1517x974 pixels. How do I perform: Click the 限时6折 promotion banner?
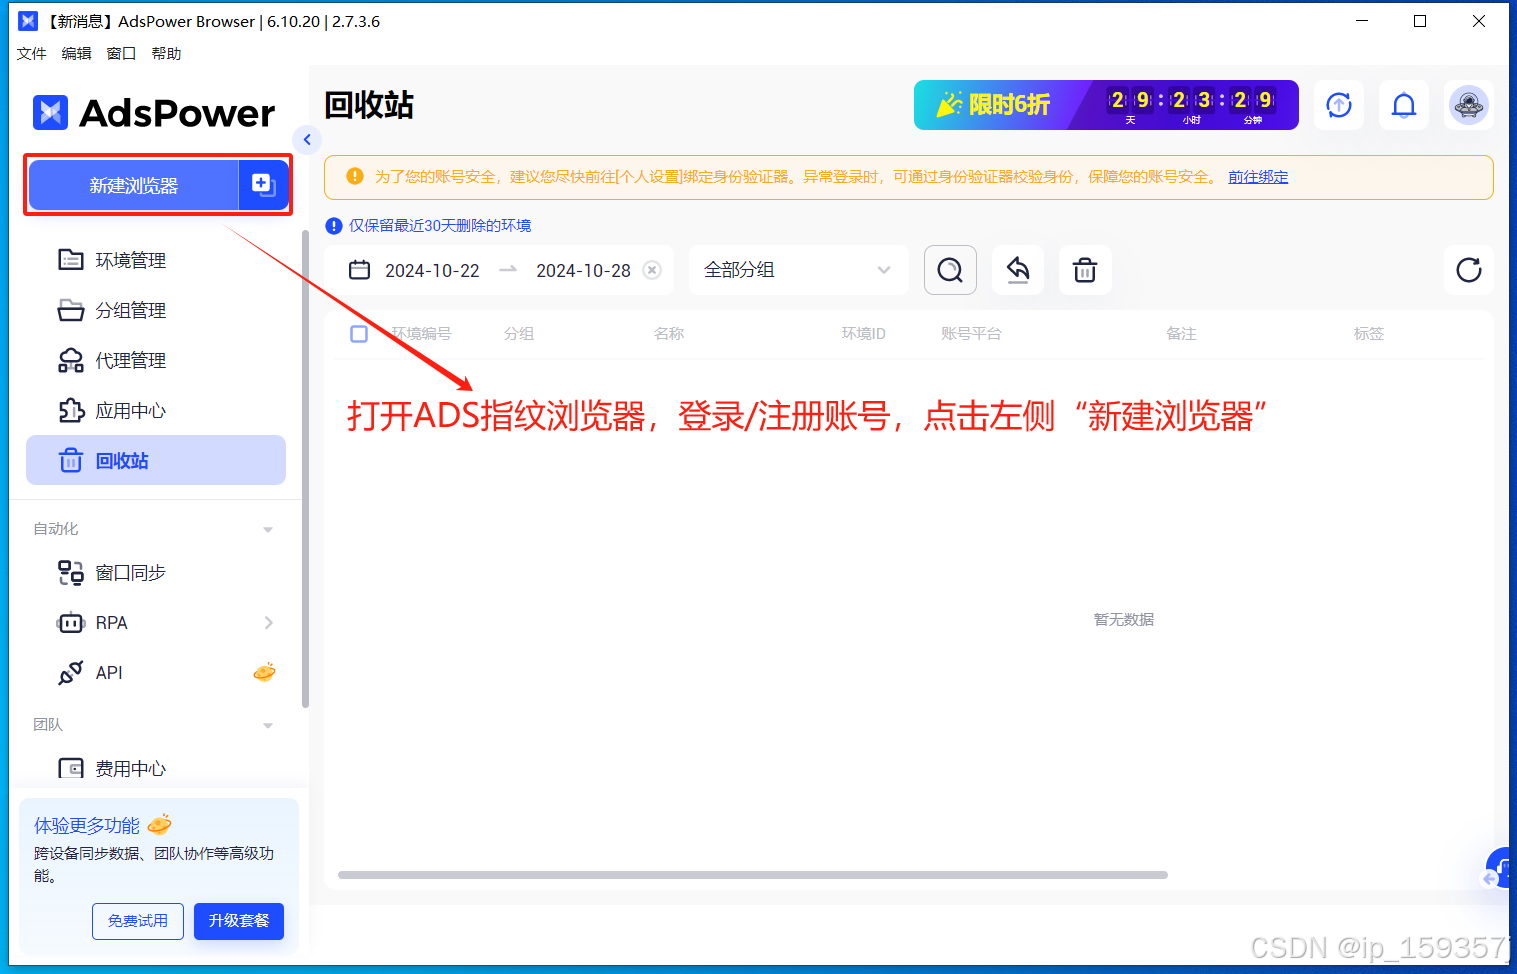tap(1106, 105)
